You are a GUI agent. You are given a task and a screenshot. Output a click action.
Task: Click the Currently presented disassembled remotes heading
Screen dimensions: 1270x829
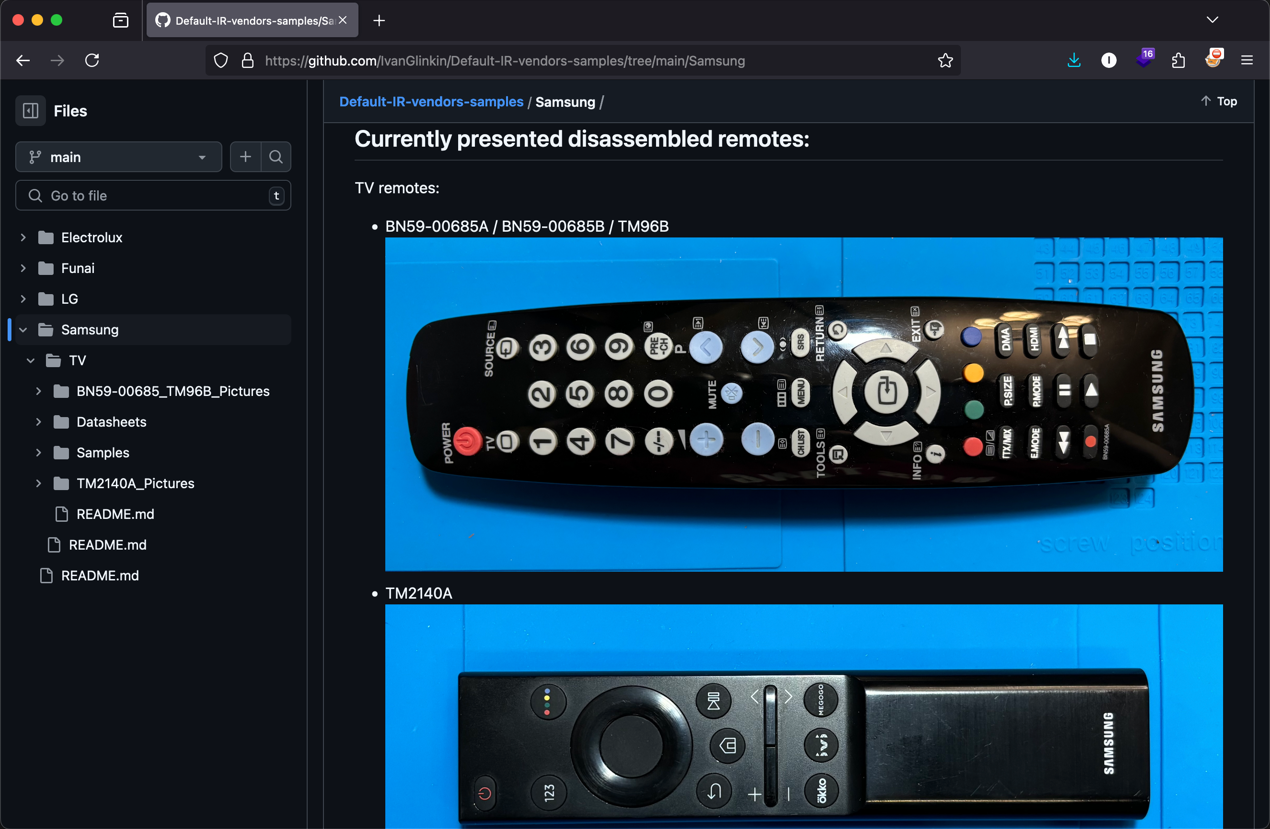click(582, 139)
